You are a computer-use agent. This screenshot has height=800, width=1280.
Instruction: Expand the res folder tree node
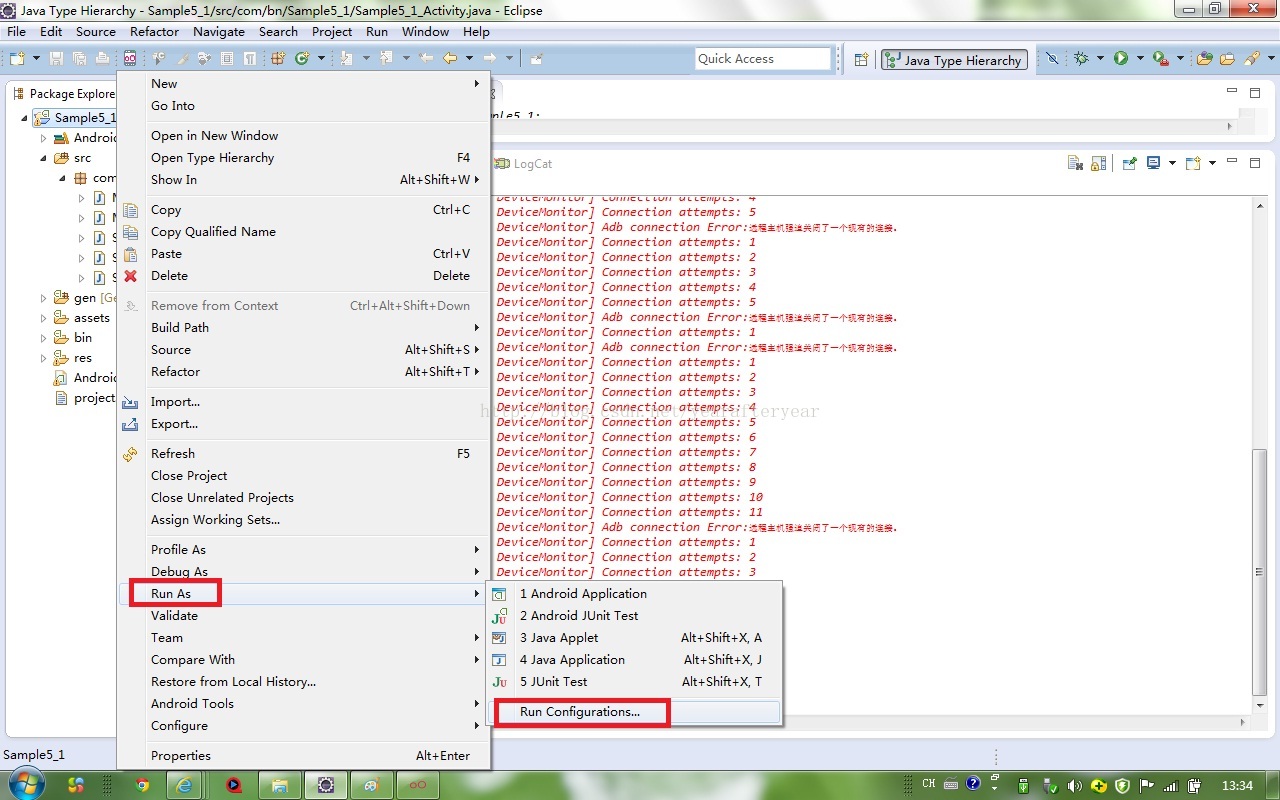click(x=43, y=358)
